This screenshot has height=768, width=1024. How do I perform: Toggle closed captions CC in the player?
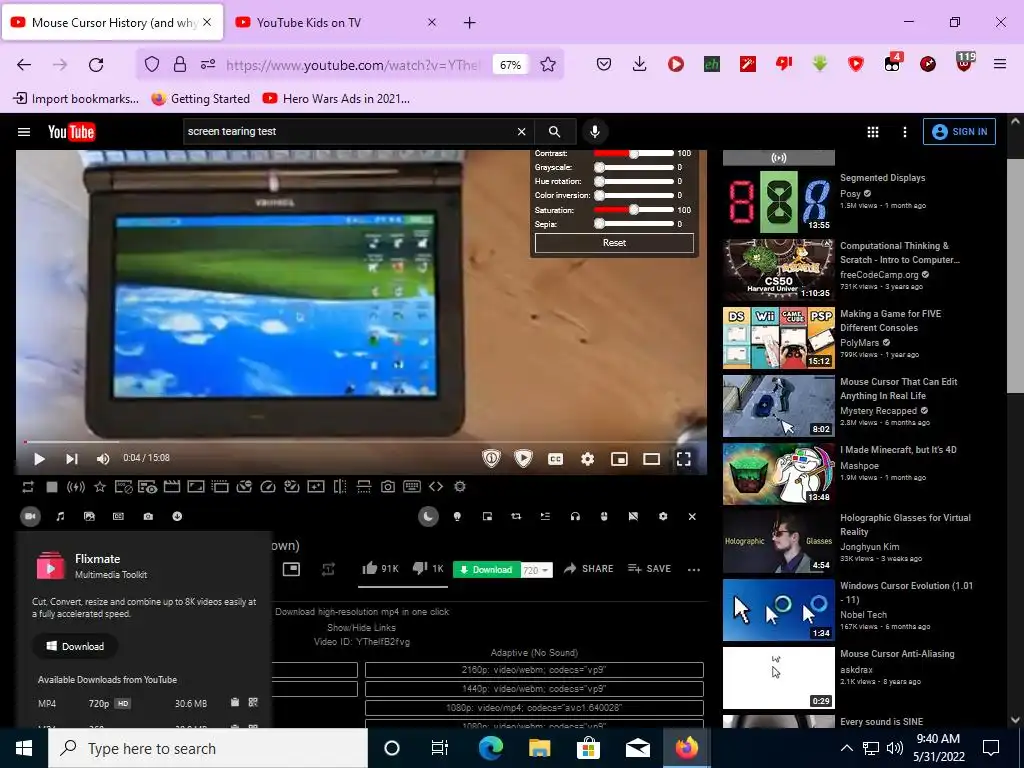(556, 459)
